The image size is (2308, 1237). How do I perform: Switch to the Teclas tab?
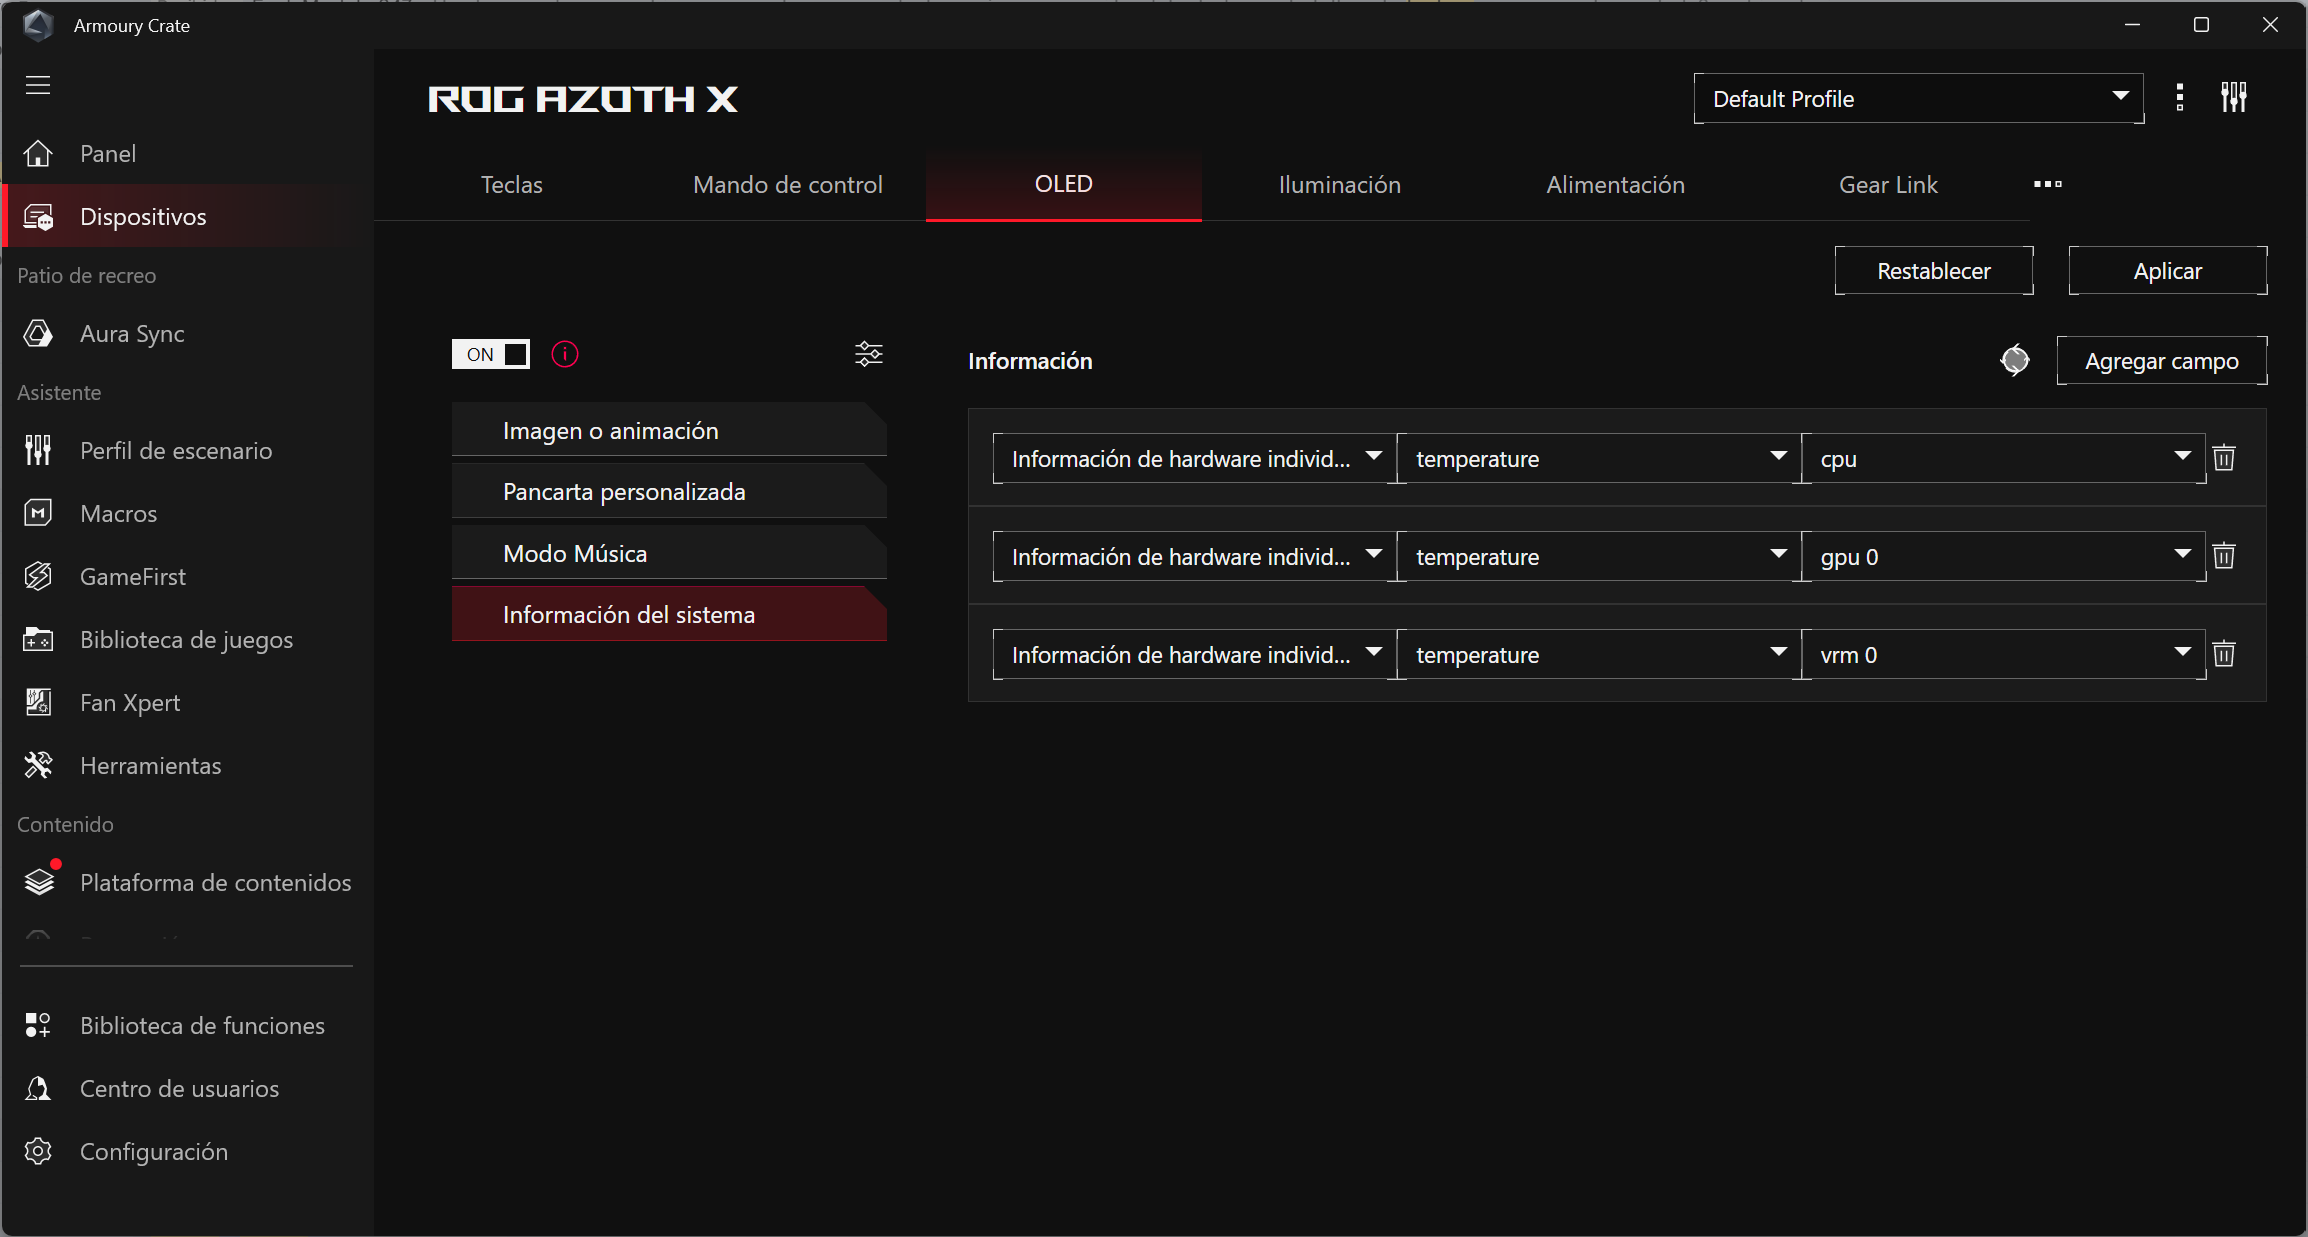pos(512,185)
